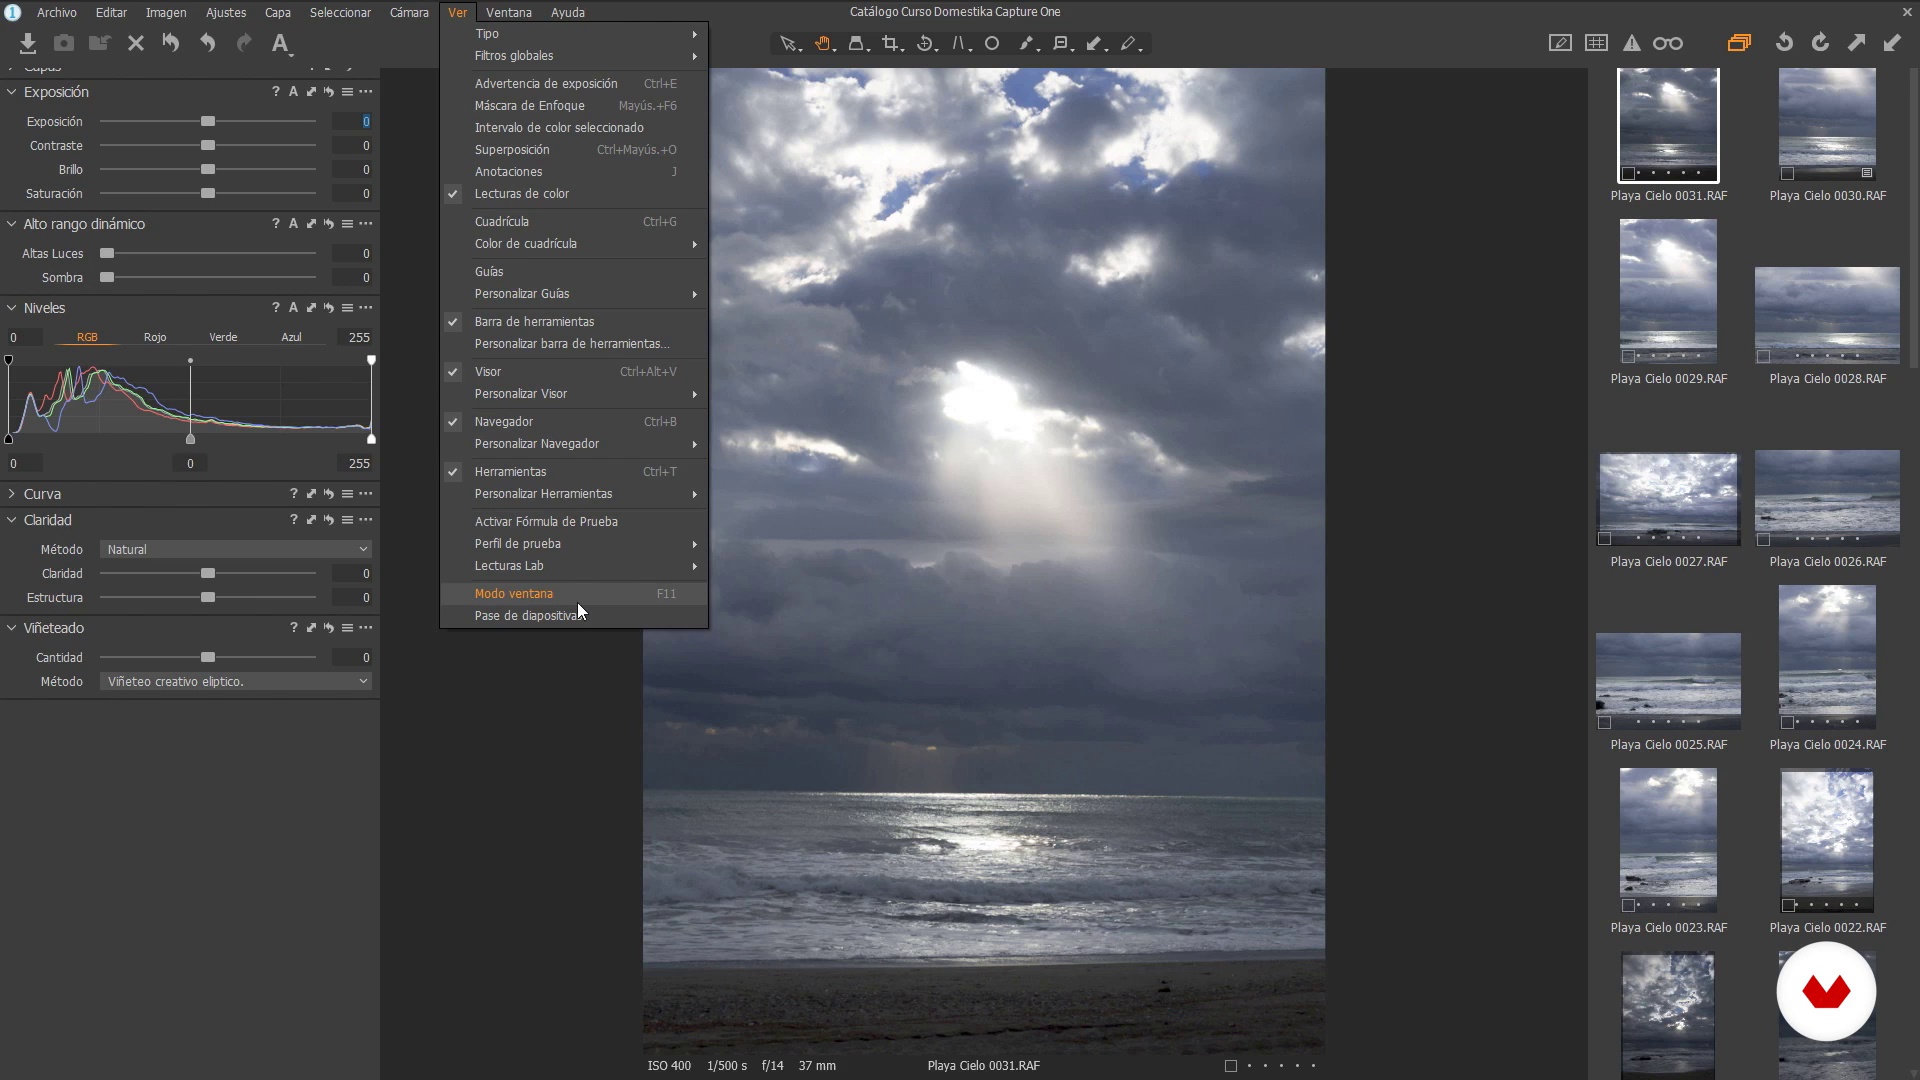
Task: Open the Archivo menu
Action: 57,12
